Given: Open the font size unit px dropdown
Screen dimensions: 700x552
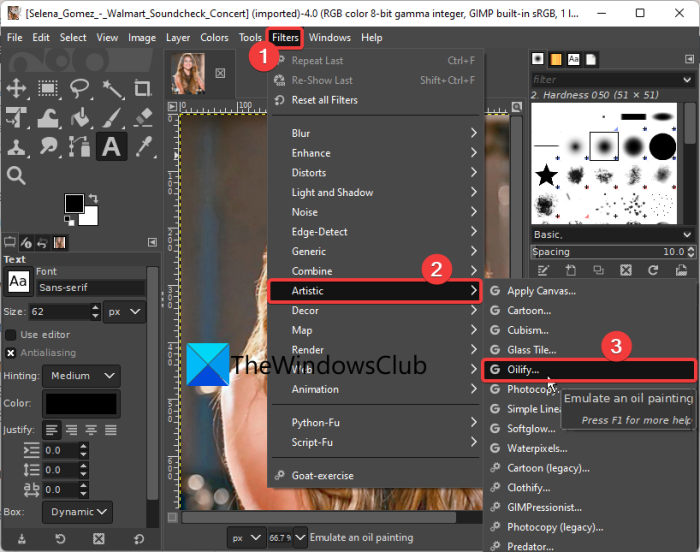Looking at the screenshot, I should click(125, 311).
